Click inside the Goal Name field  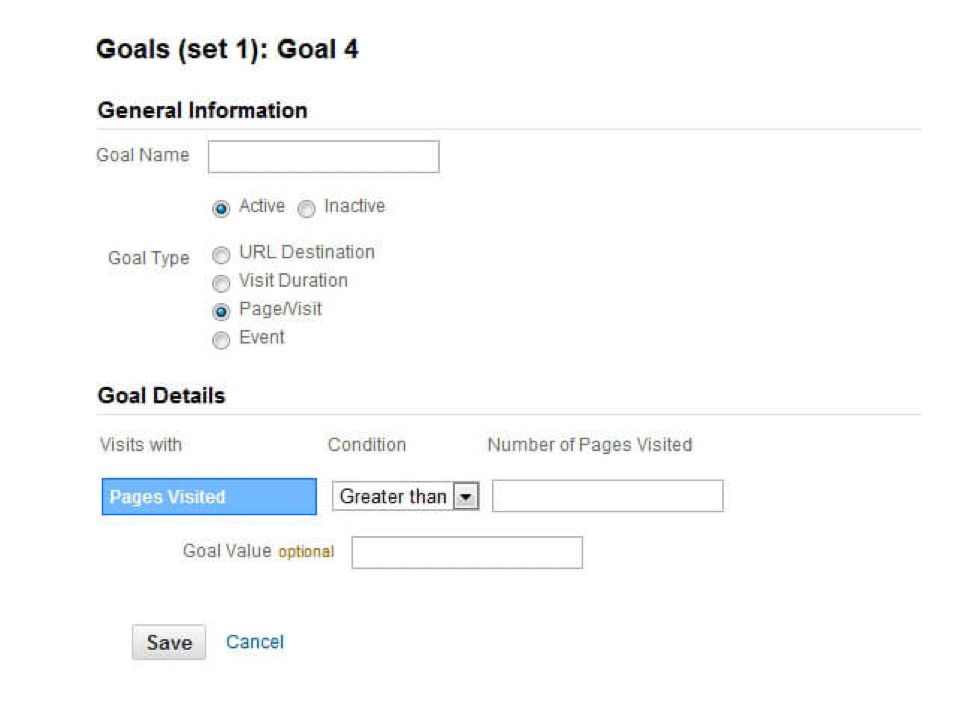point(322,156)
